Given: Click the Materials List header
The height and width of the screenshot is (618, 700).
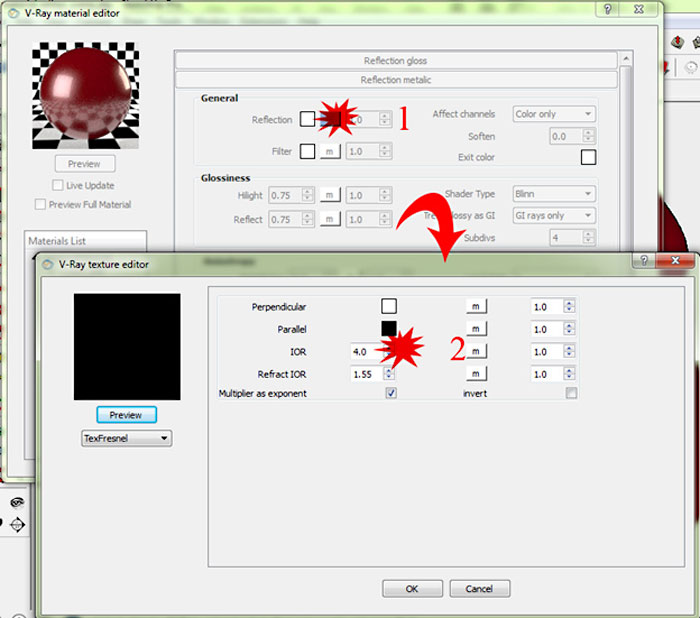Looking at the screenshot, I should 85,241.
